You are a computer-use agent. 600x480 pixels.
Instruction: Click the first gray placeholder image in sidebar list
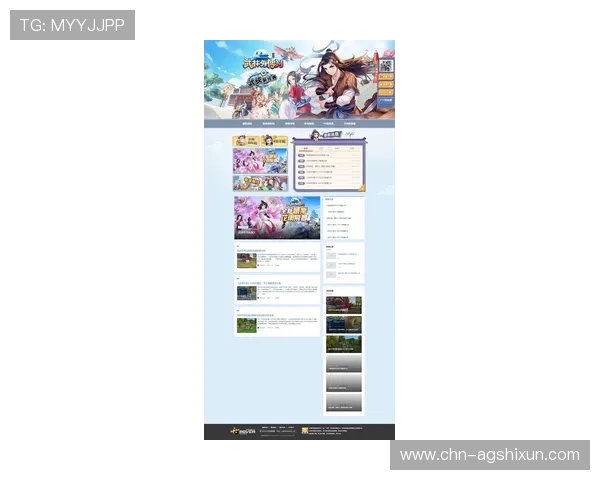point(331,255)
